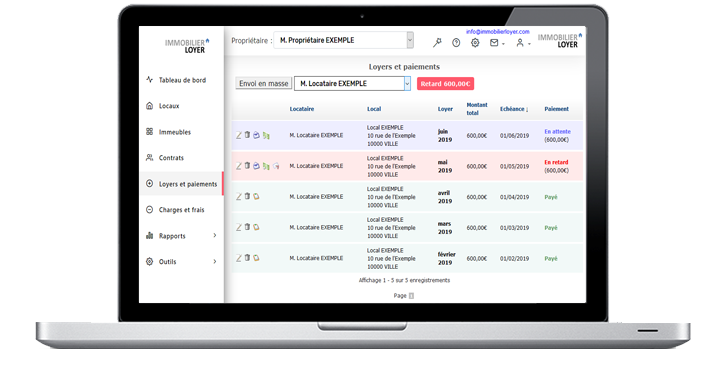The height and width of the screenshot is (376, 711).
Task: Click Payé status for mars 2019
Action: tap(551, 228)
